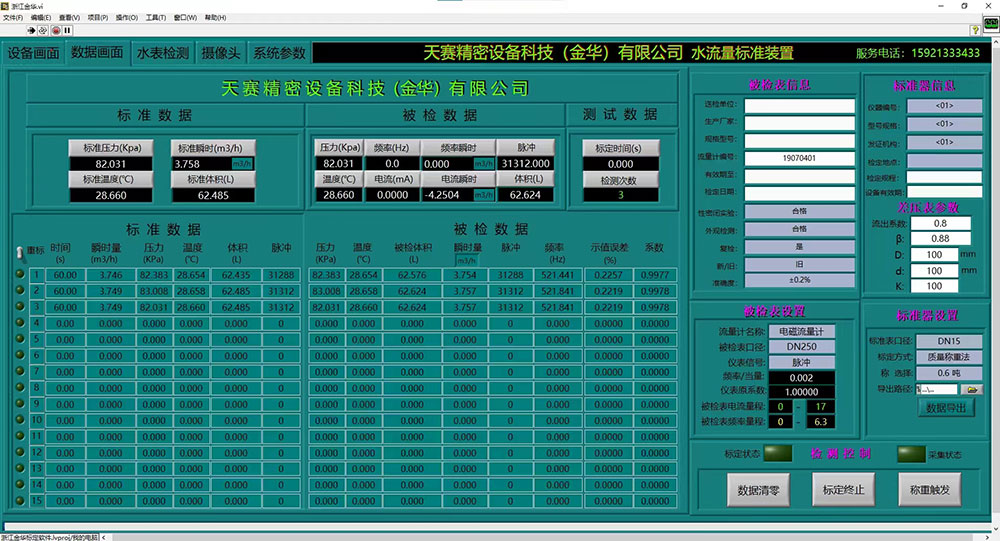The image size is (1000, 541).
Task: Open the 仪器编号 dropdown showing <01>
Action: point(945,106)
